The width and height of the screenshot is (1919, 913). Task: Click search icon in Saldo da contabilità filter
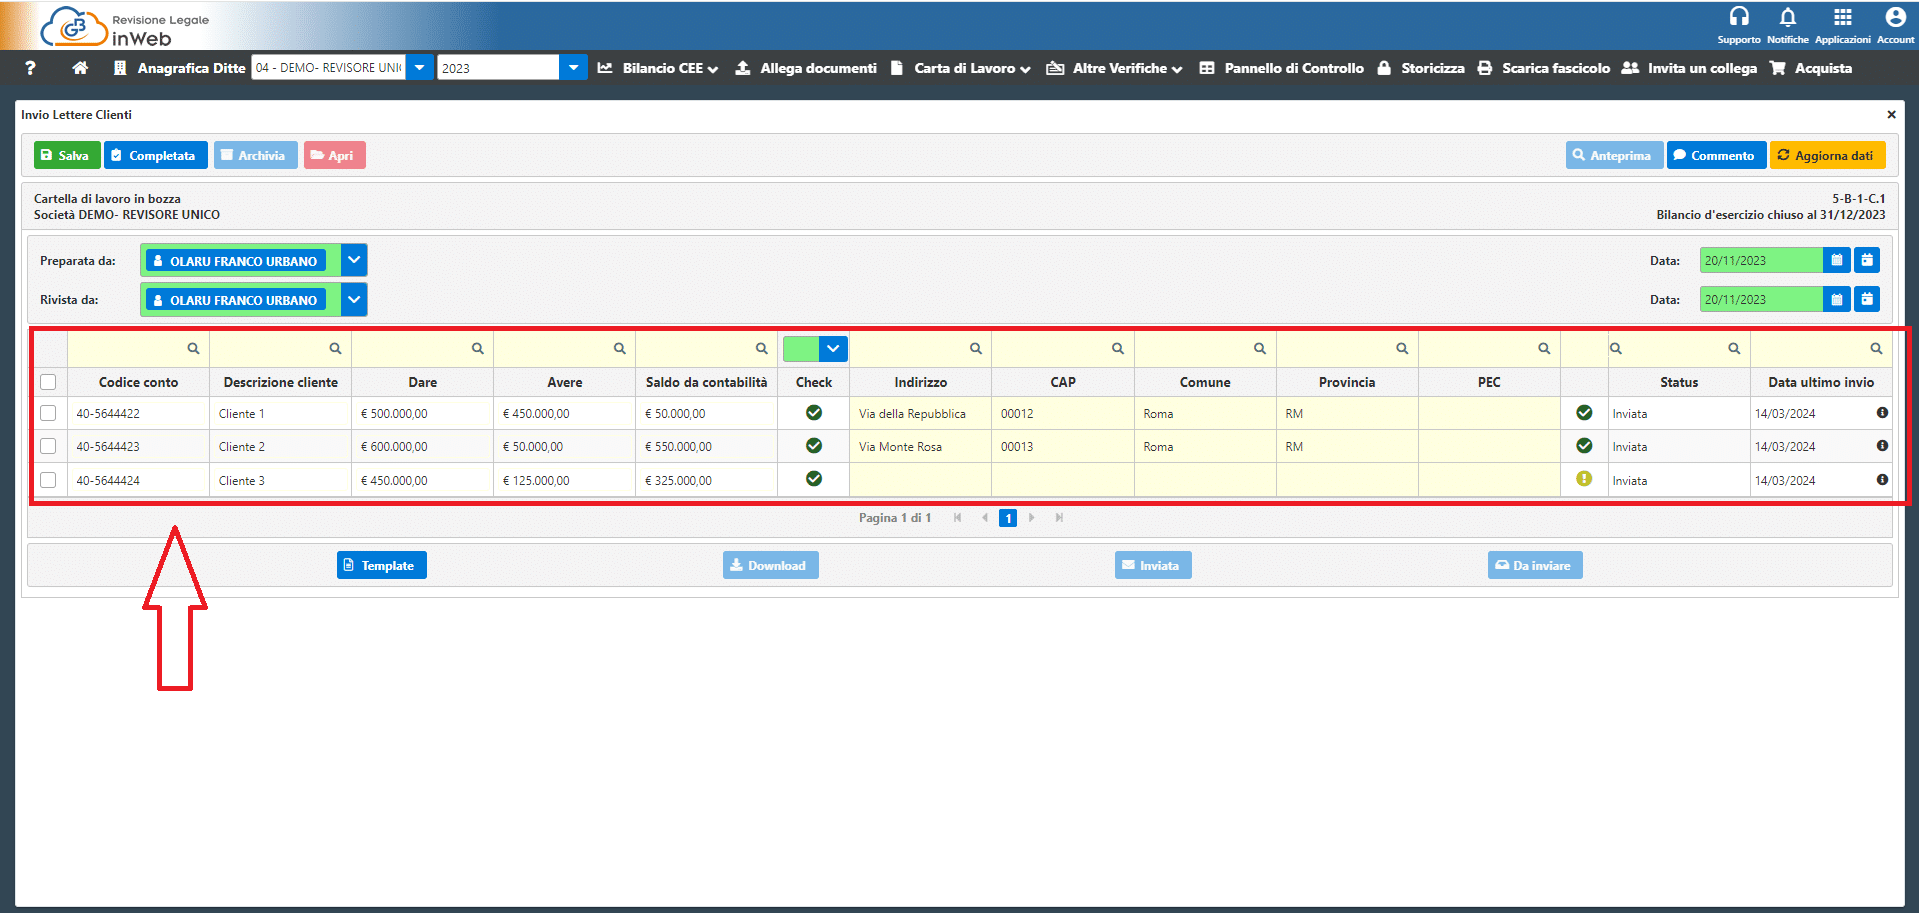(x=761, y=349)
